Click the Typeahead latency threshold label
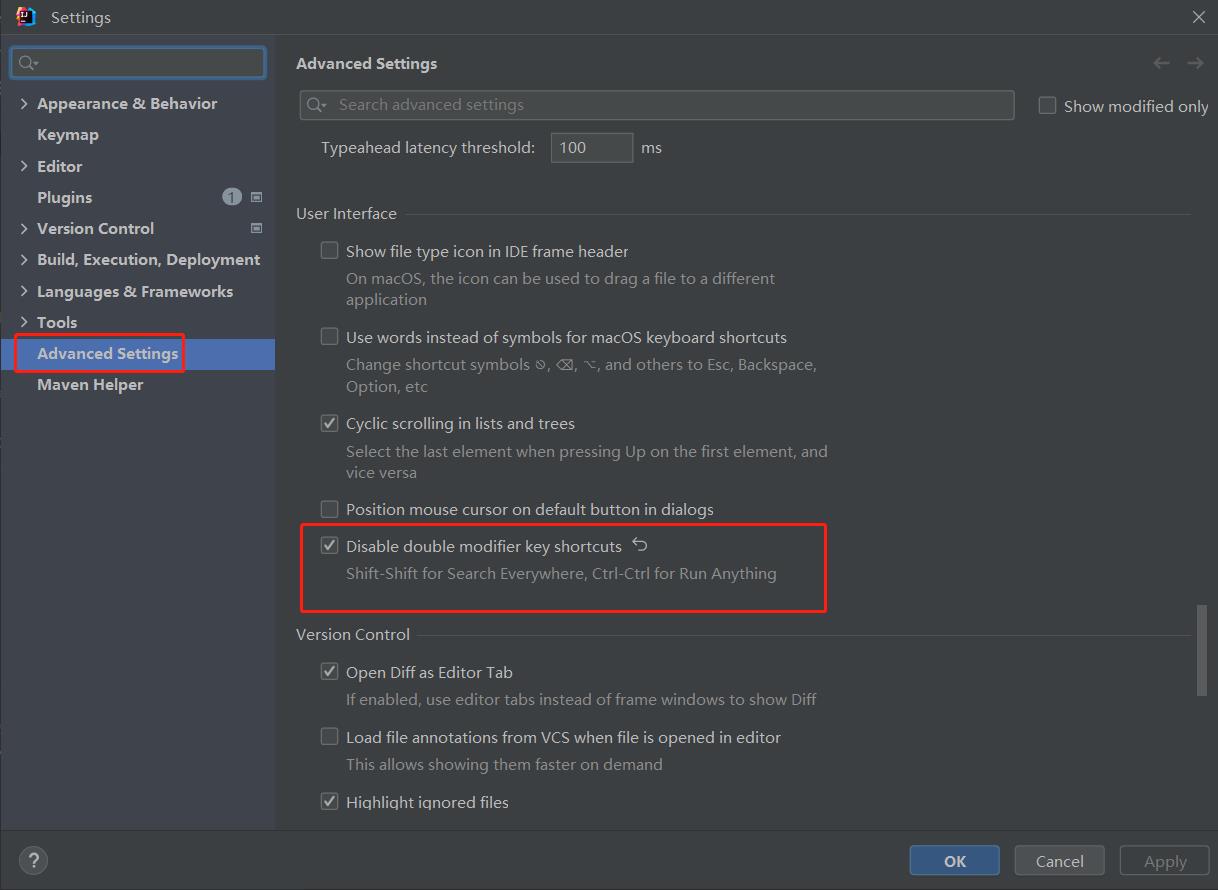This screenshot has height=890, width=1218. 428,147
